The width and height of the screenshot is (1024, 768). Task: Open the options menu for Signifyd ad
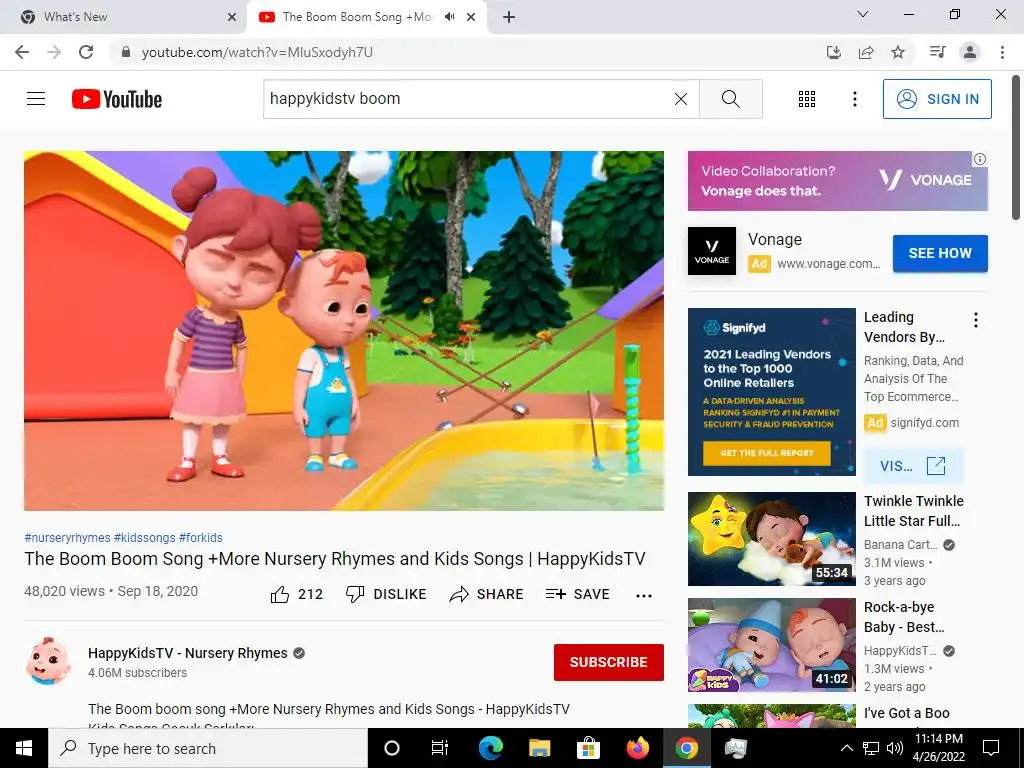pos(976,320)
